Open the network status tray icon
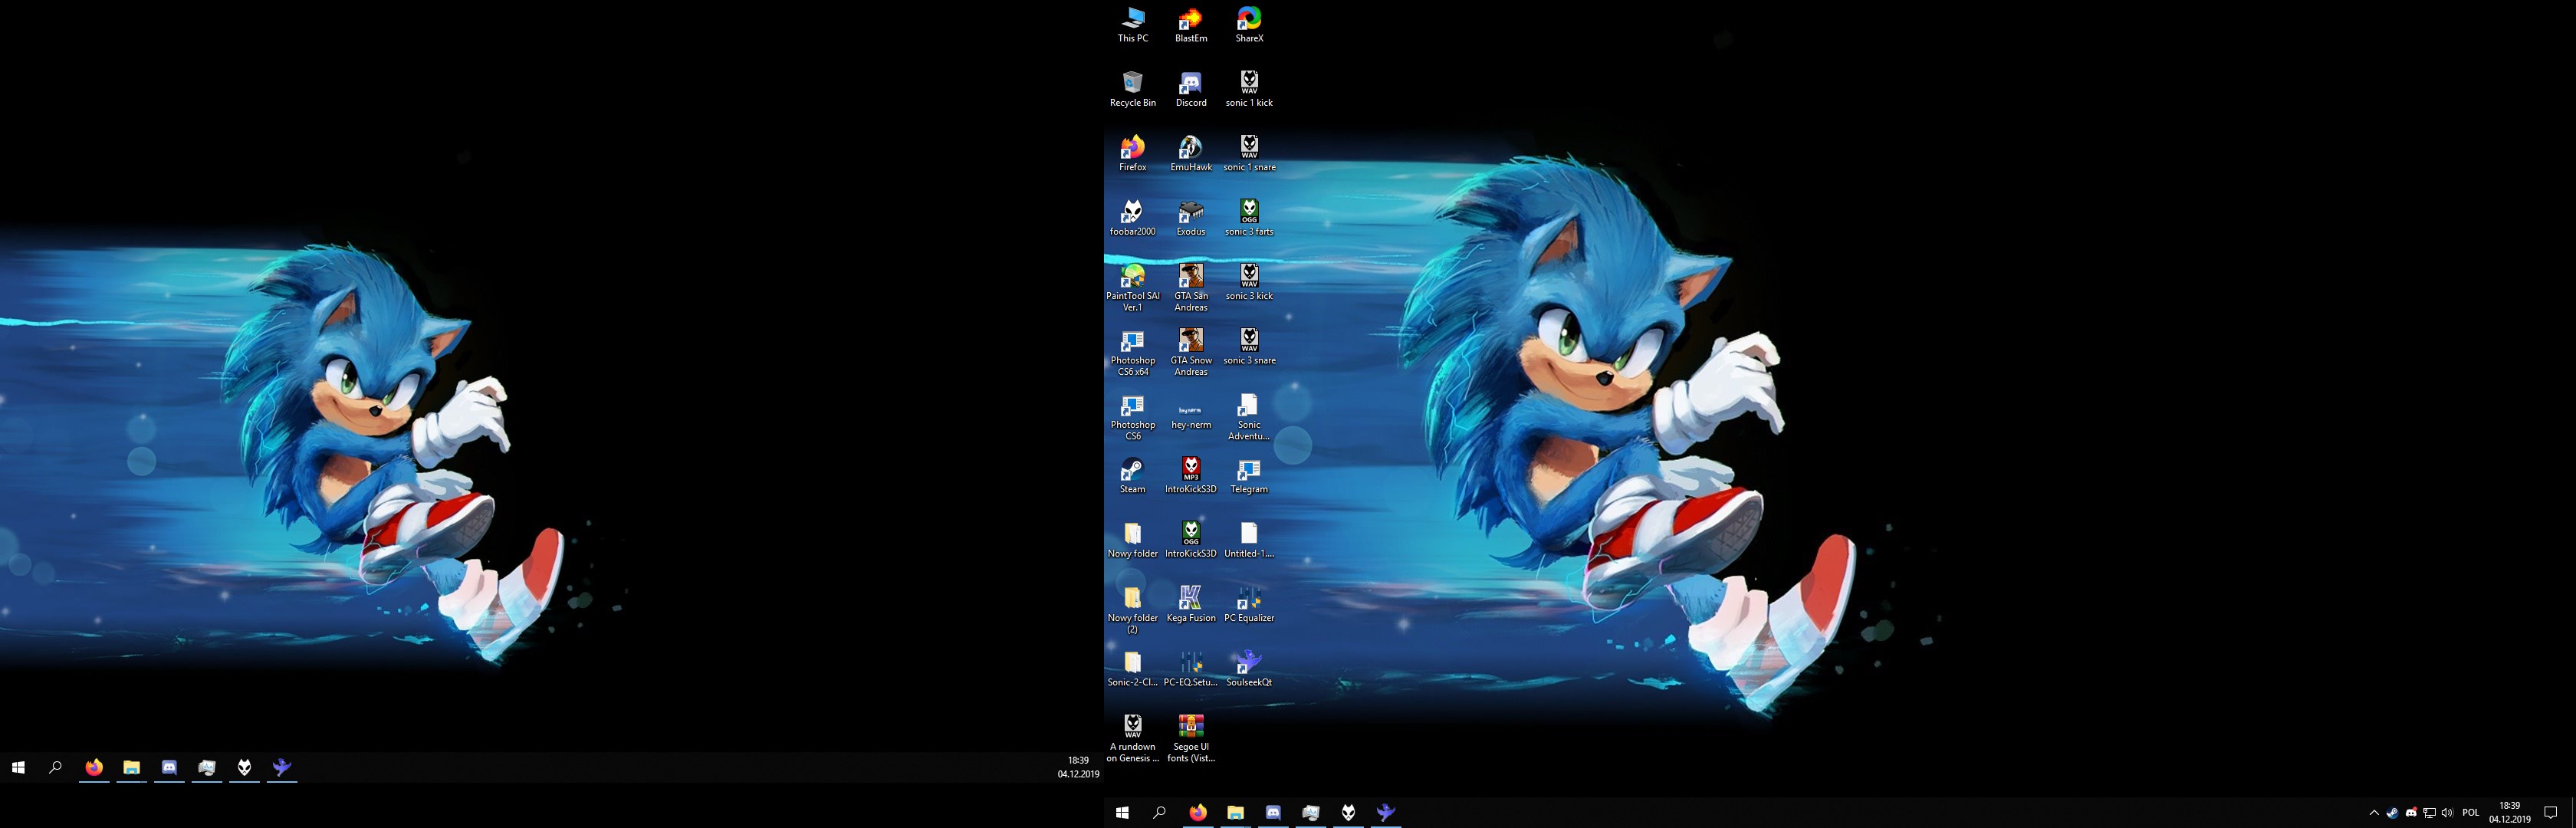Screen dimensions: 2576x828 [2429, 813]
